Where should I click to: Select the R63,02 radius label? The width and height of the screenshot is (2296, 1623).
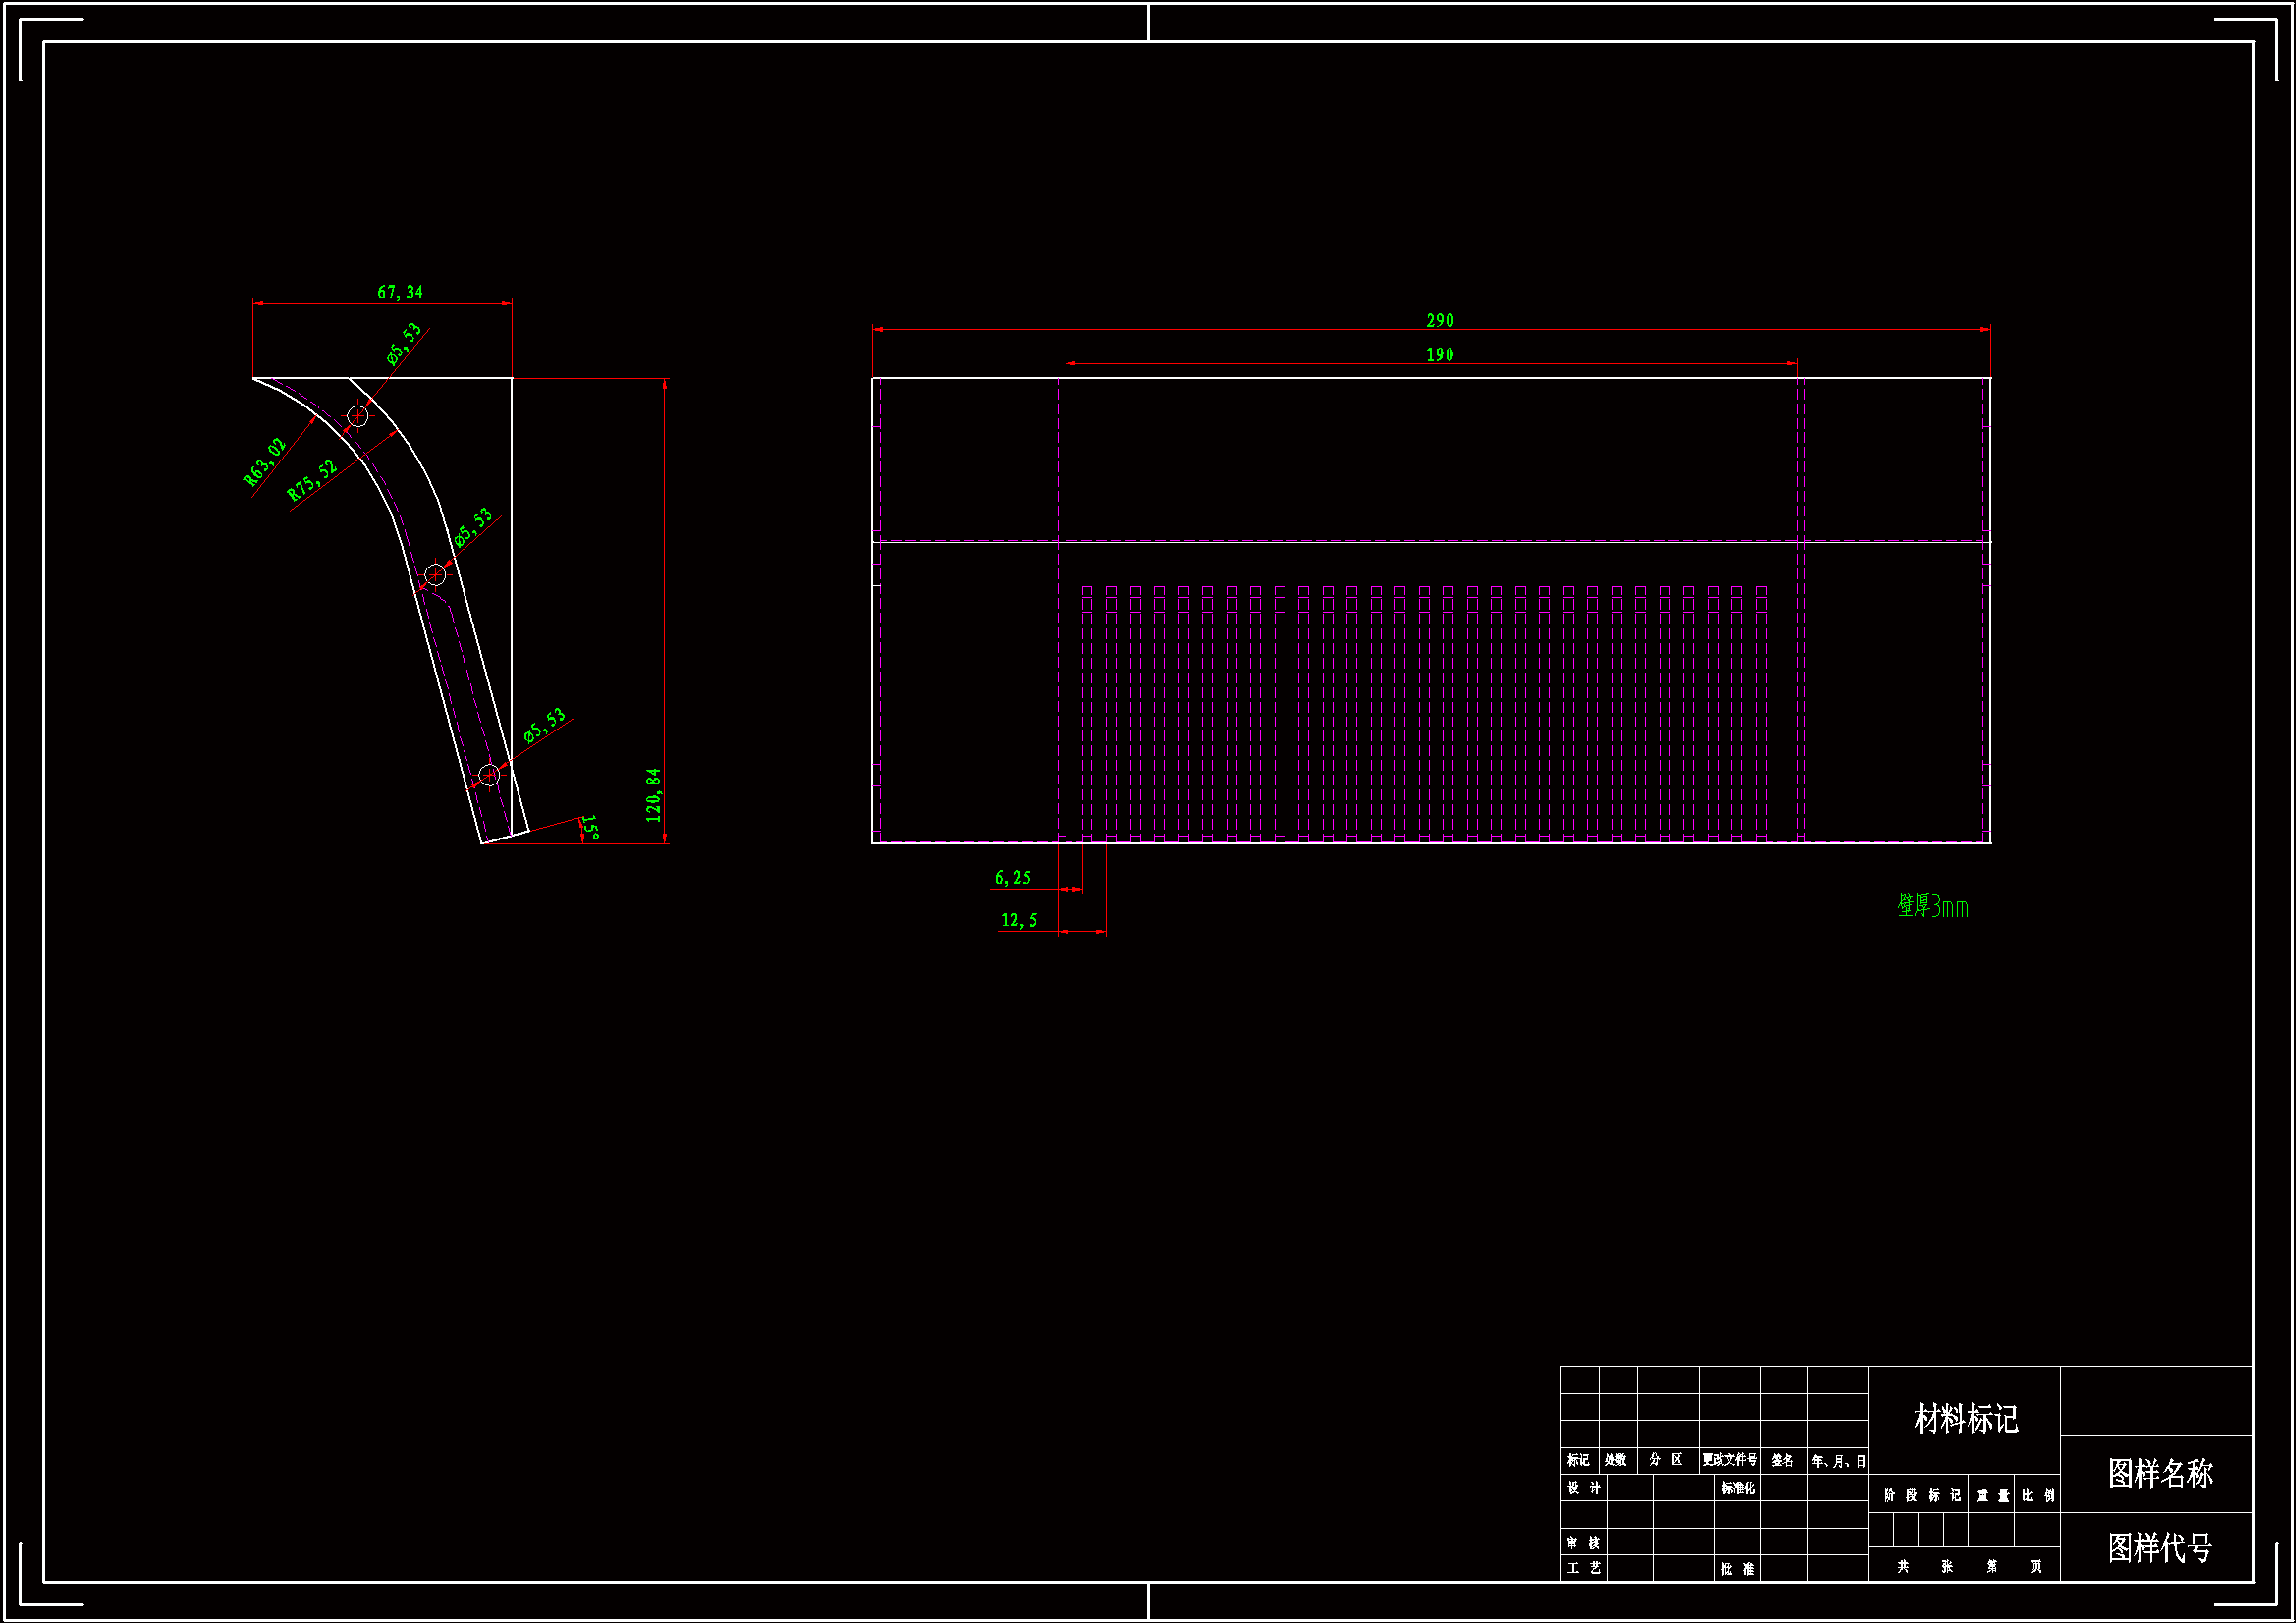pyautogui.click(x=265, y=461)
